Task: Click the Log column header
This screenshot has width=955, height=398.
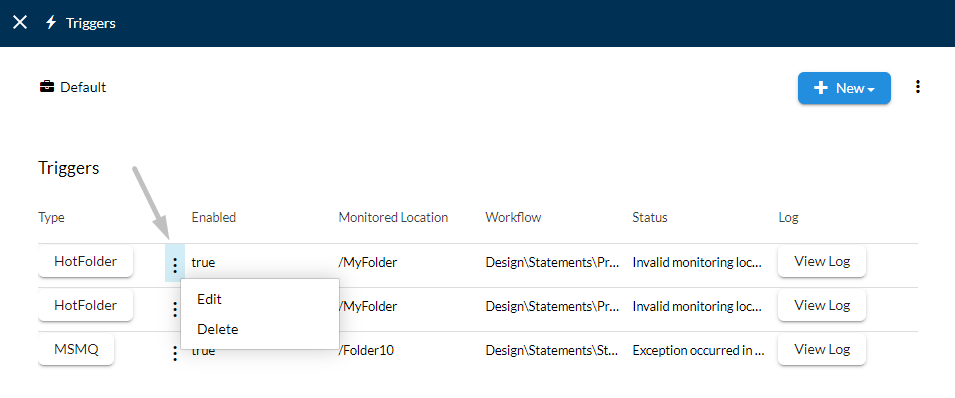Action: pyautogui.click(x=788, y=218)
